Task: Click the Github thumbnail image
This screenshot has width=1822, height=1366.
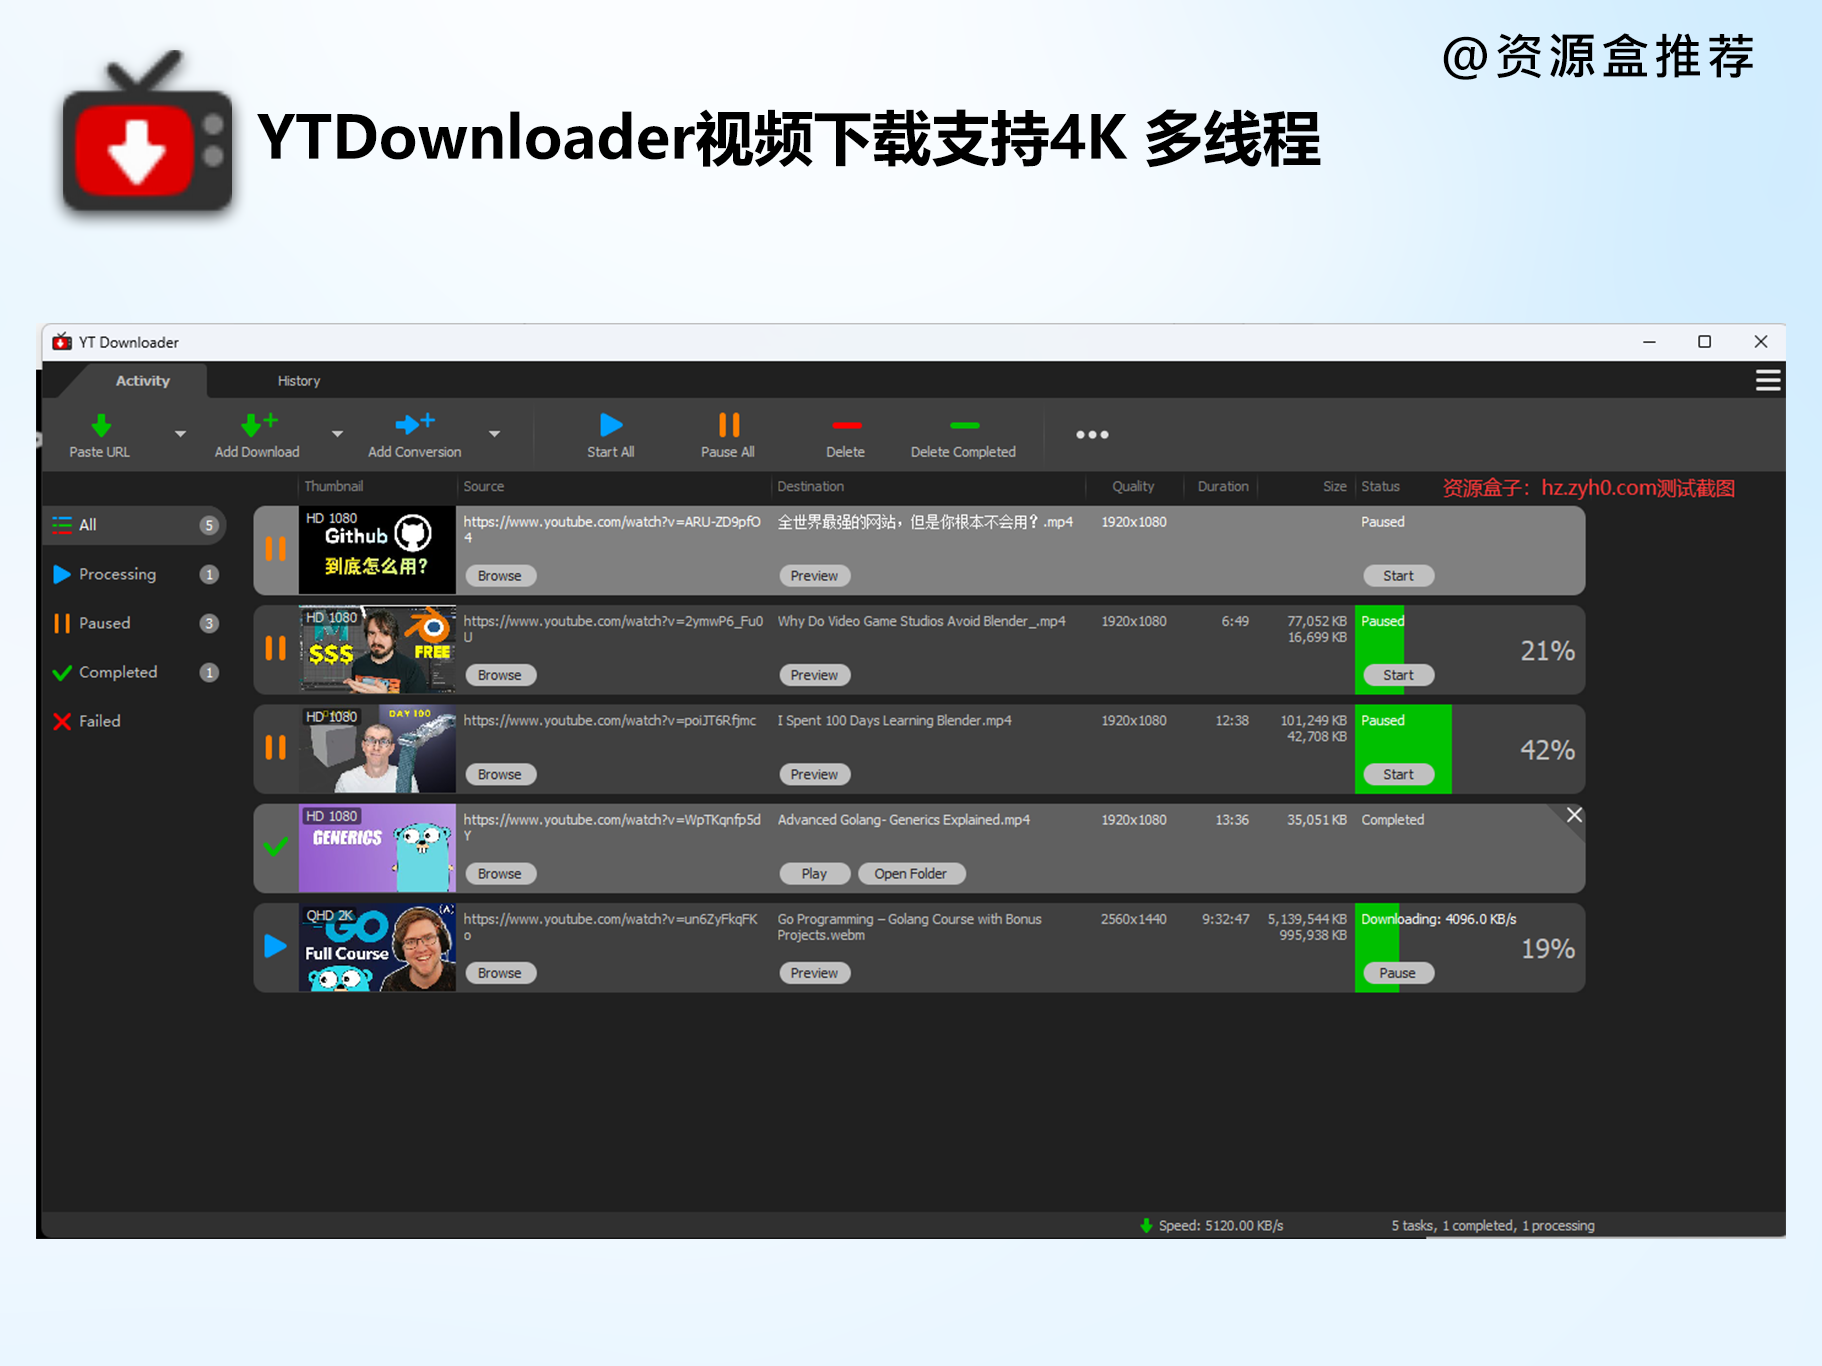Action: pyautogui.click(x=377, y=550)
